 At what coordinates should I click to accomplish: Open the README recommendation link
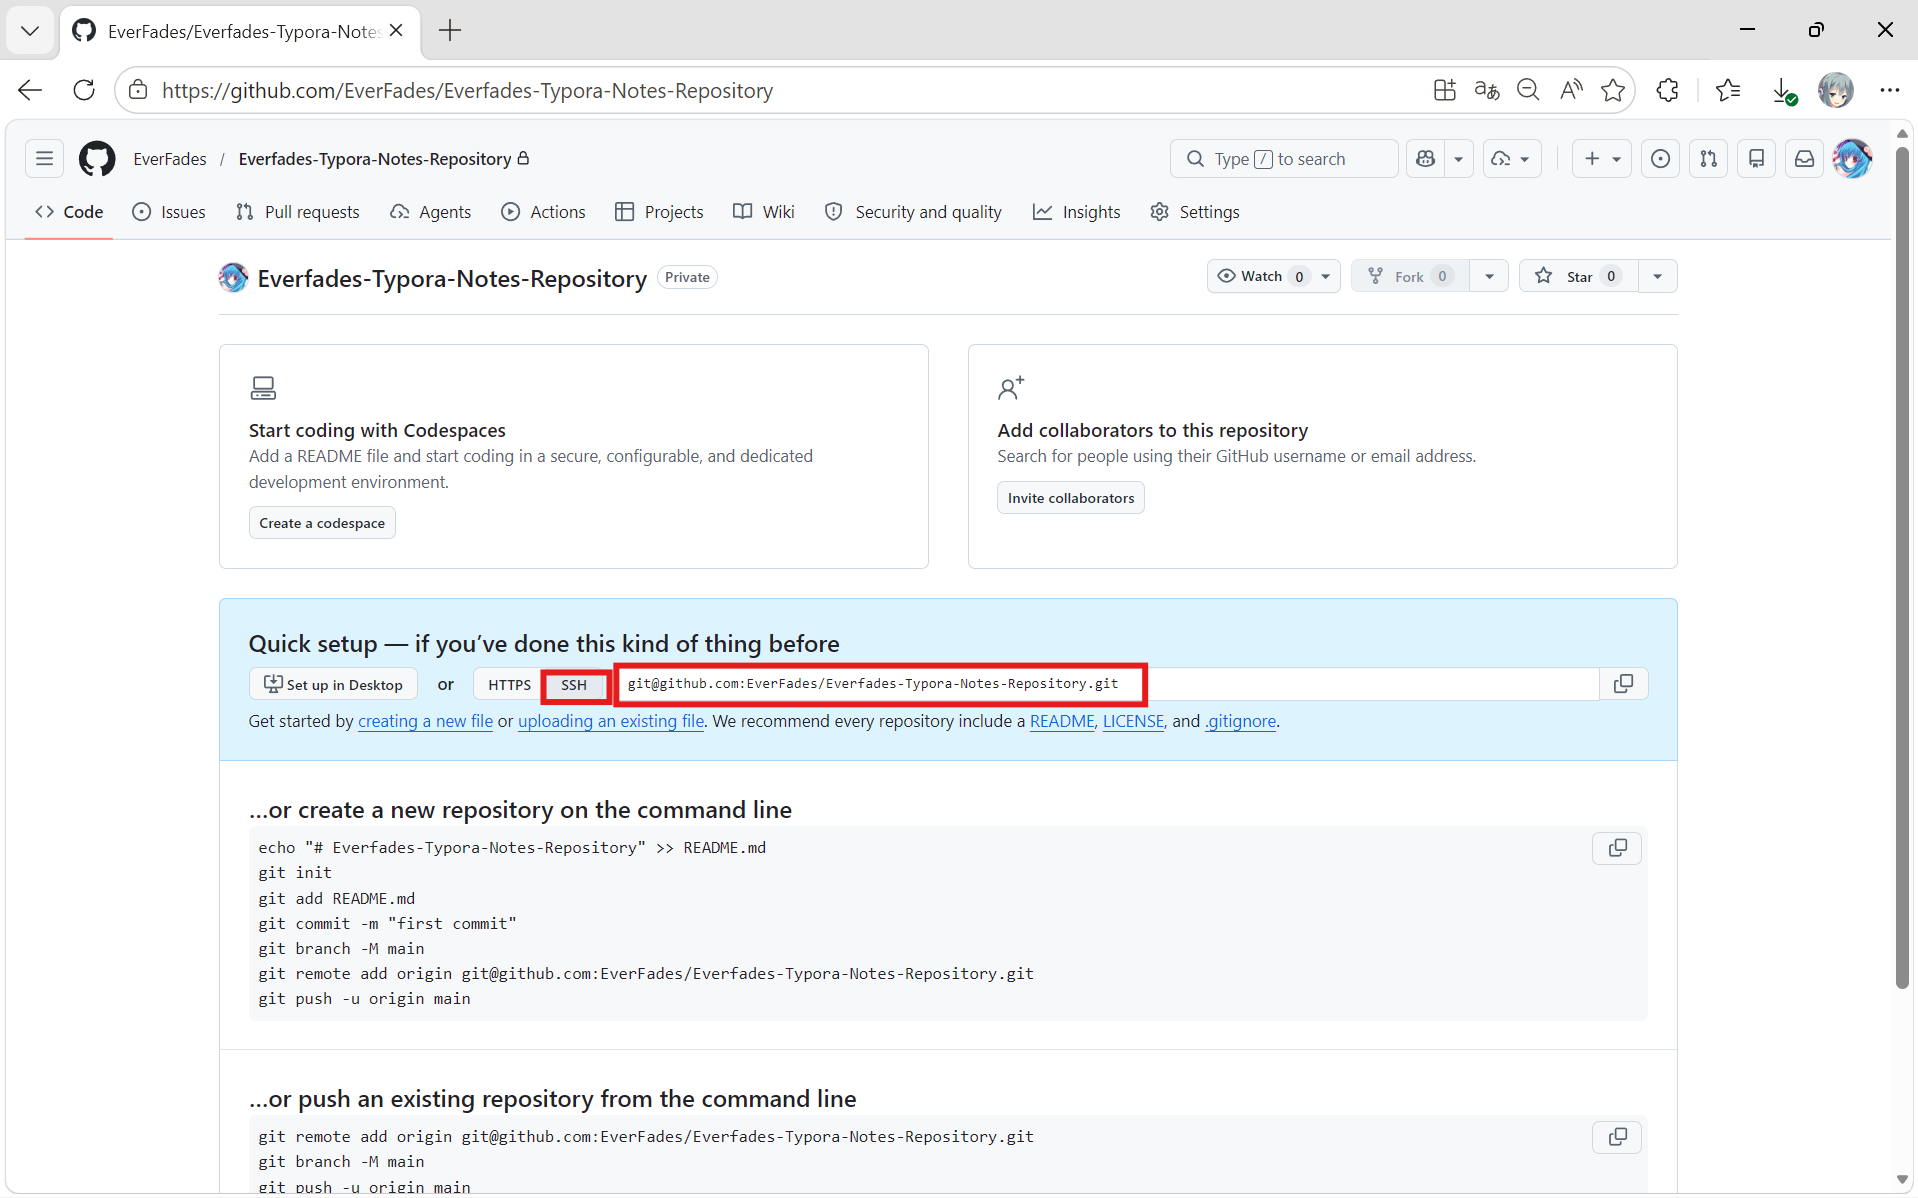(1062, 721)
